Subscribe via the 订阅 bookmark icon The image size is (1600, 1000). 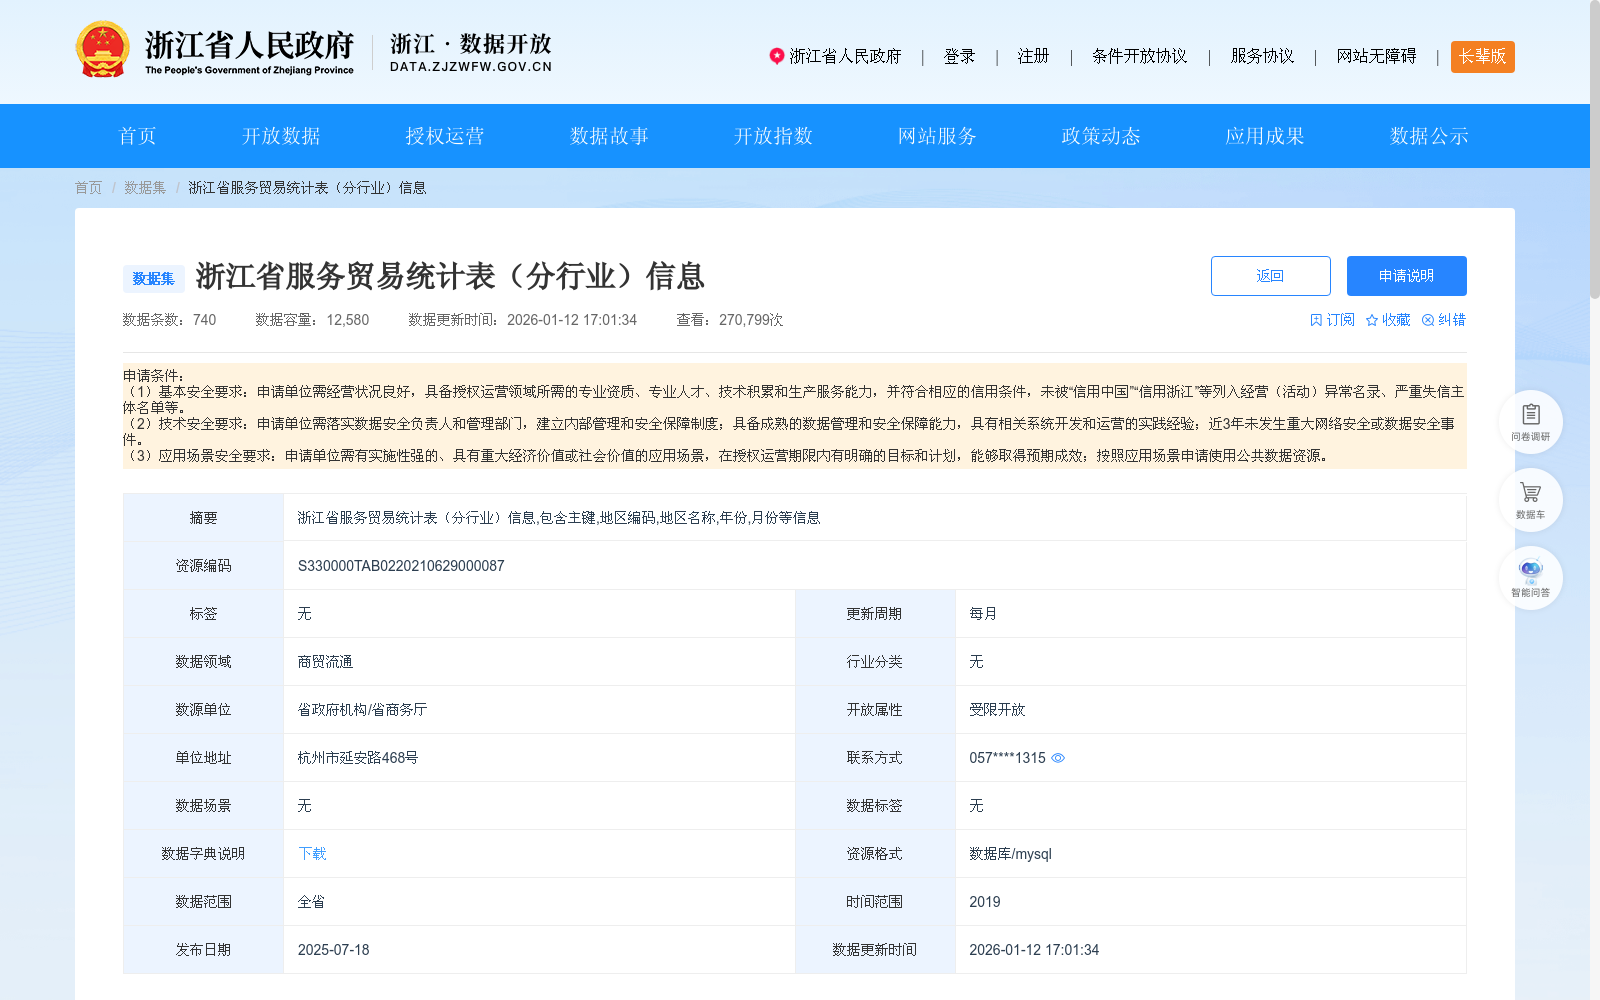click(x=1331, y=320)
